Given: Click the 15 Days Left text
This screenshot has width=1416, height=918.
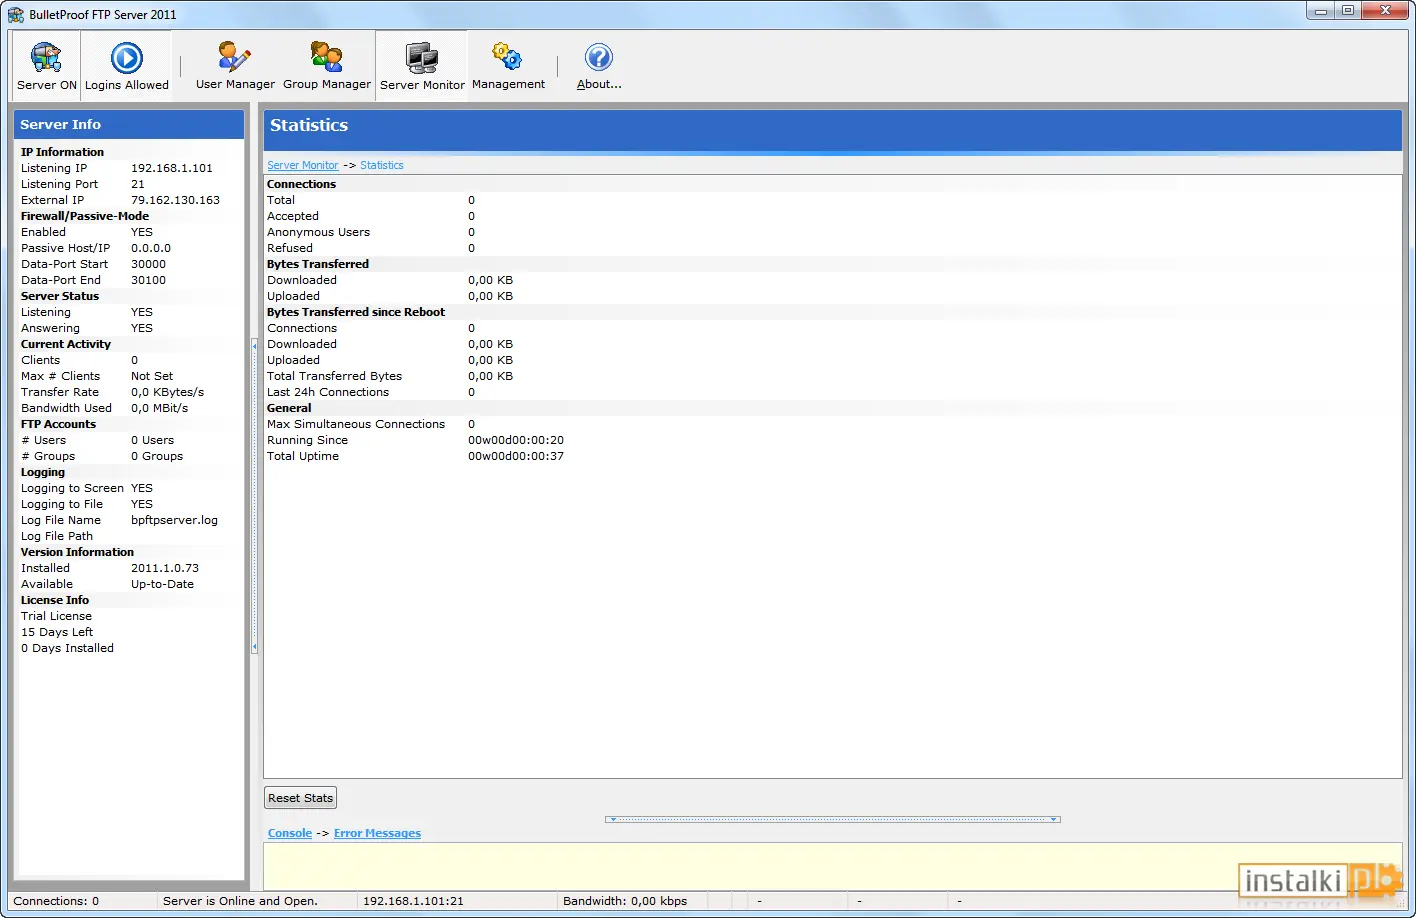Looking at the screenshot, I should click(x=57, y=632).
